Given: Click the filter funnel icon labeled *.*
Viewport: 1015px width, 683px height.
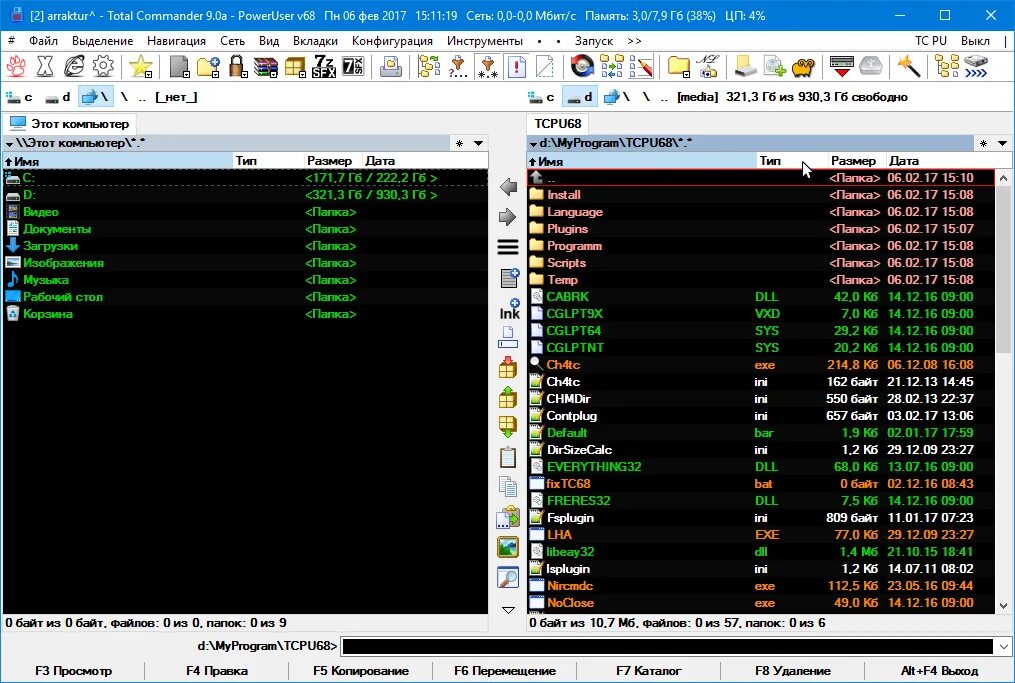Looking at the screenshot, I should click(487, 66).
